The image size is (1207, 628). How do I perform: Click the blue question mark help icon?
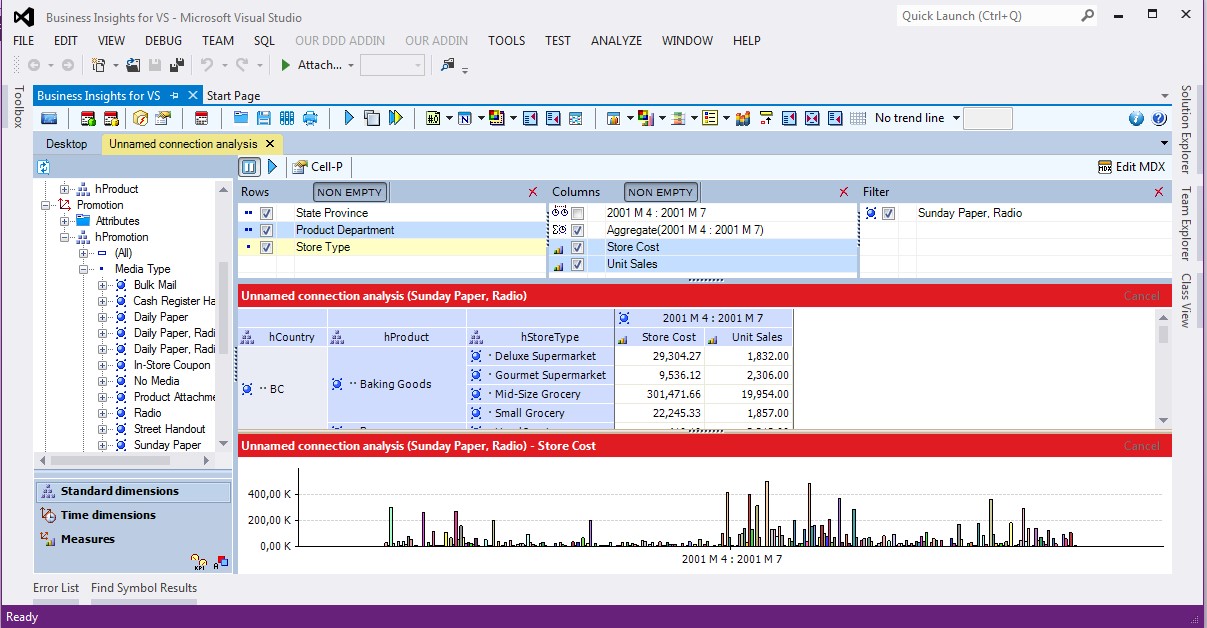[1159, 118]
